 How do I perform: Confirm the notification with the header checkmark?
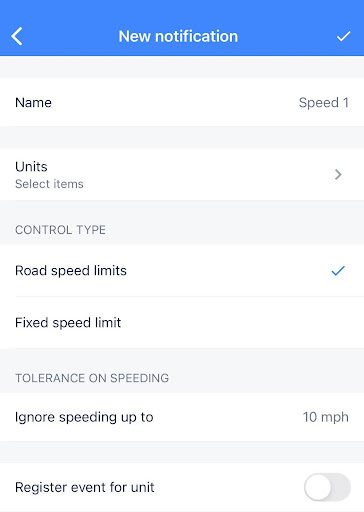click(x=343, y=36)
